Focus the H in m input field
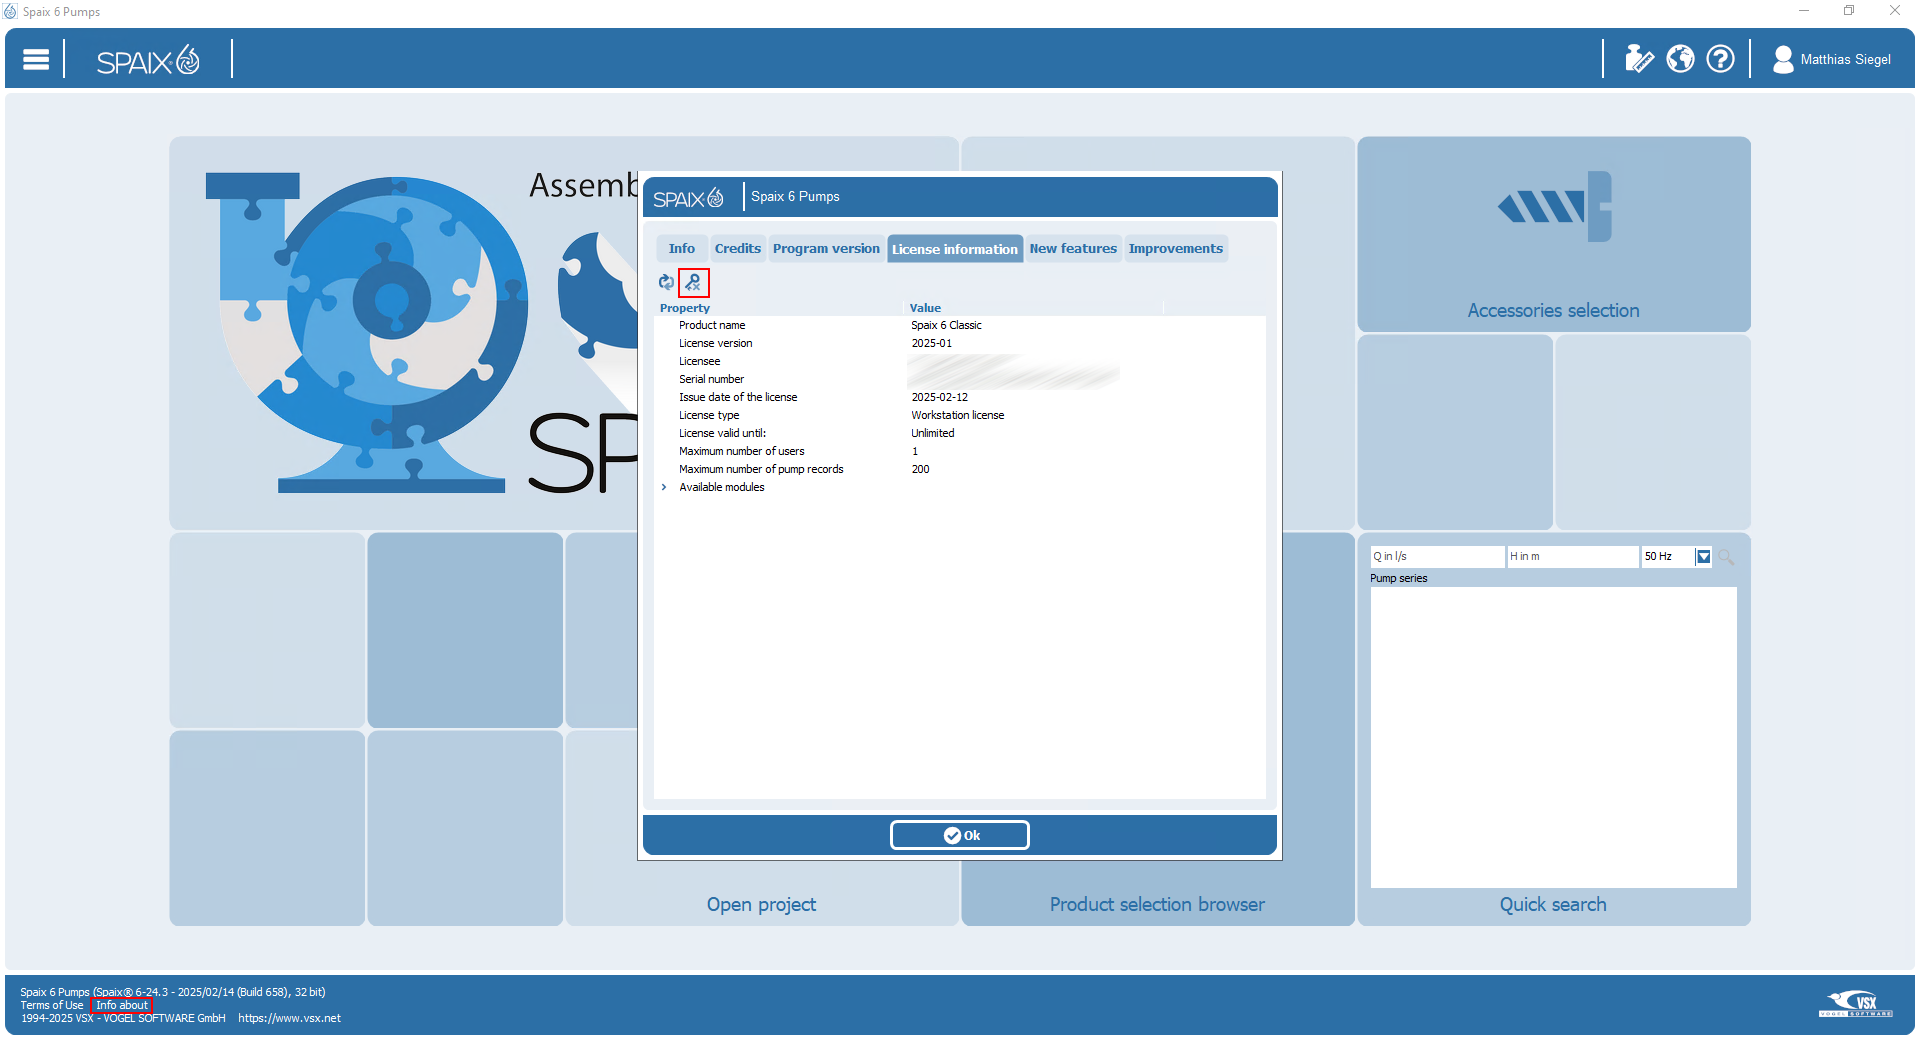The height and width of the screenshot is (1039, 1918). 1573,557
